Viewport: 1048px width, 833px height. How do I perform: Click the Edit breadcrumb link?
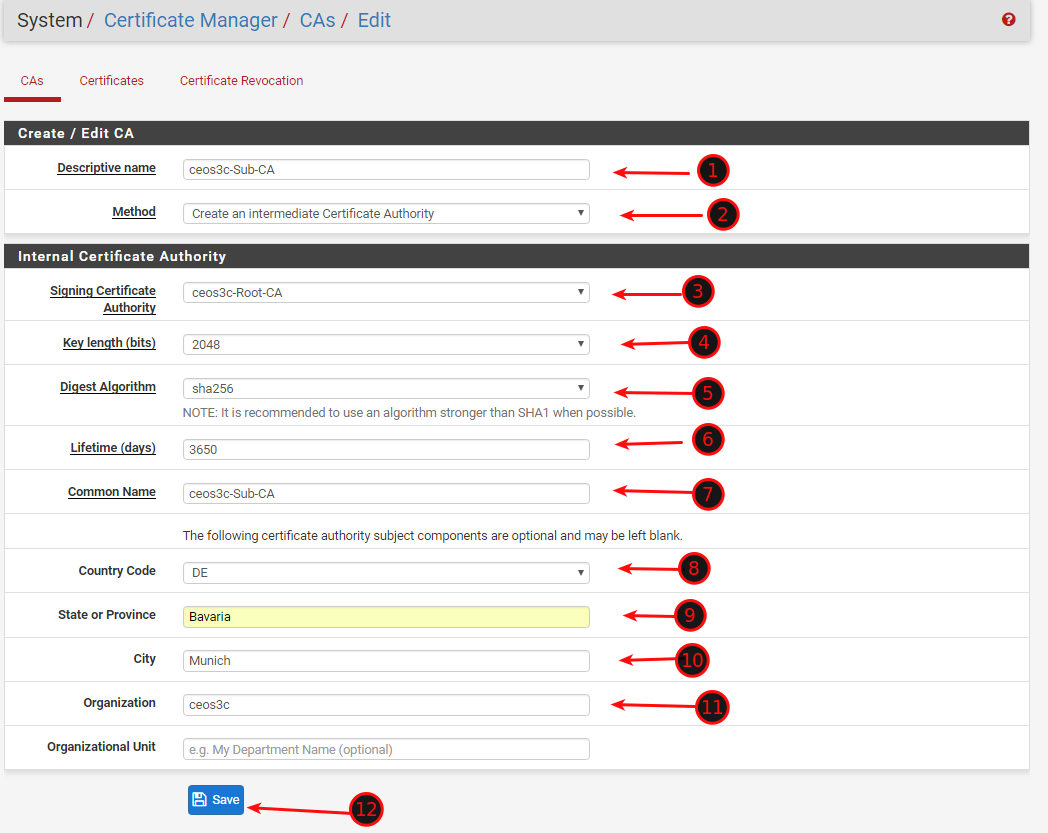(x=374, y=20)
